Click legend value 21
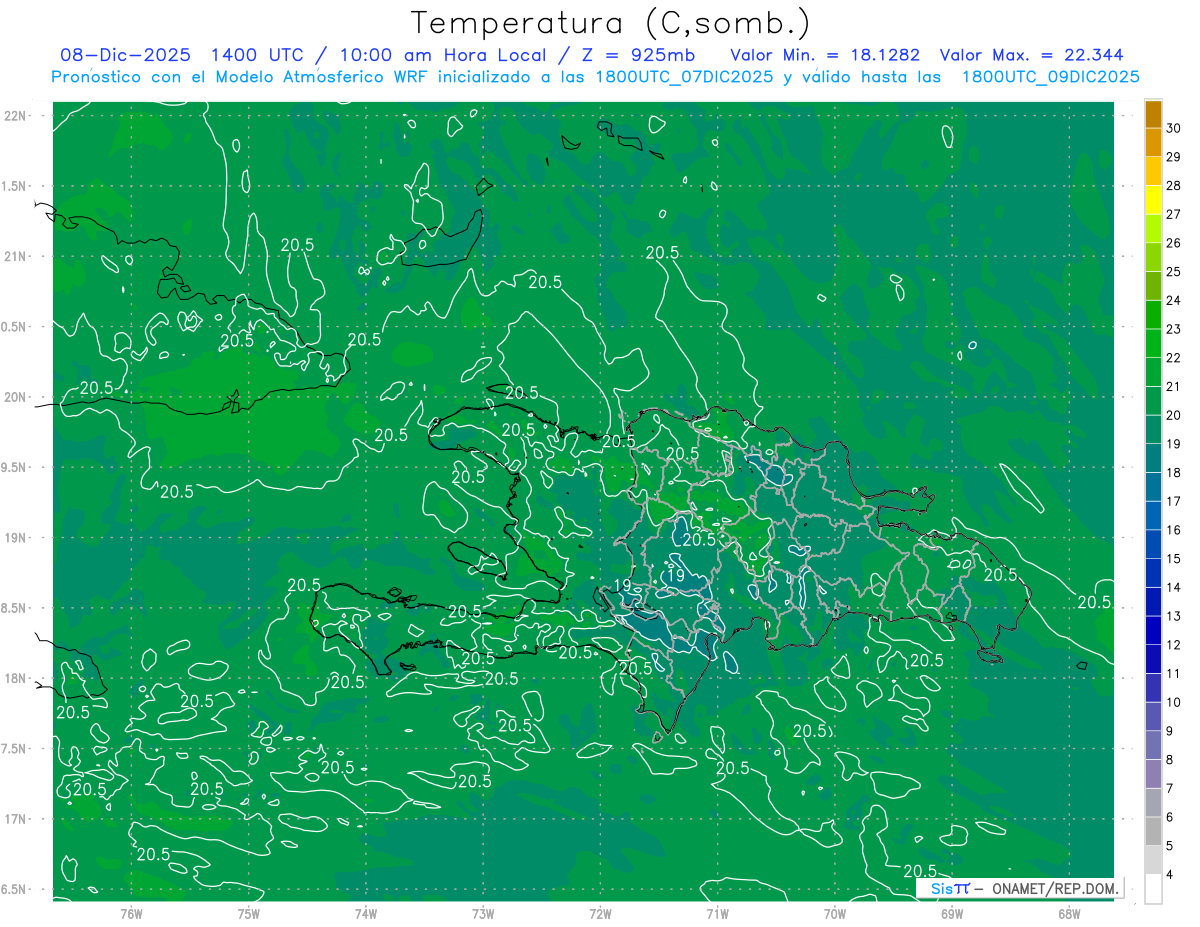The image size is (1200, 927). pos(1174,386)
